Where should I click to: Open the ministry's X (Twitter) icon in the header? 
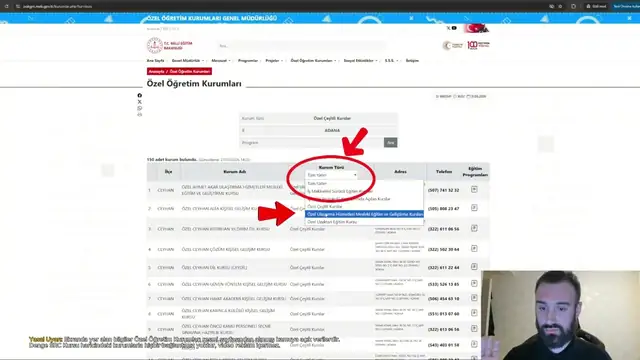448,28
